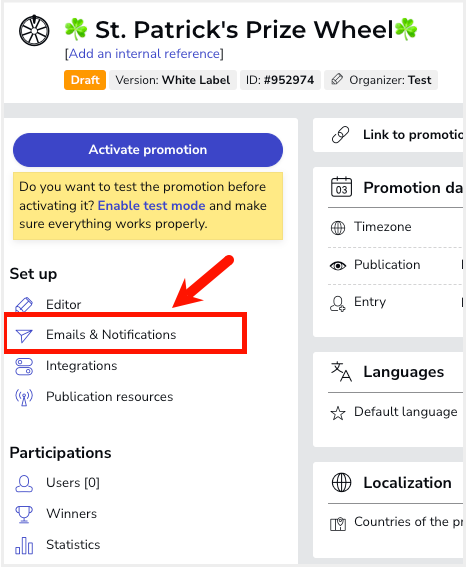Click the Organizer: Test tag
This screenshot has width=466, height=568.
pos(381,80)
